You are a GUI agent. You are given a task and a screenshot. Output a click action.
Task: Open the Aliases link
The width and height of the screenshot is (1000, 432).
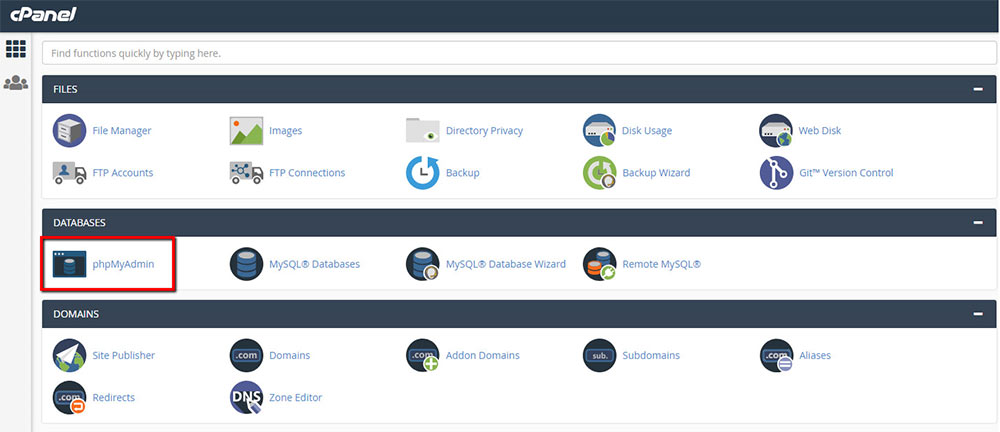(815, 355)
